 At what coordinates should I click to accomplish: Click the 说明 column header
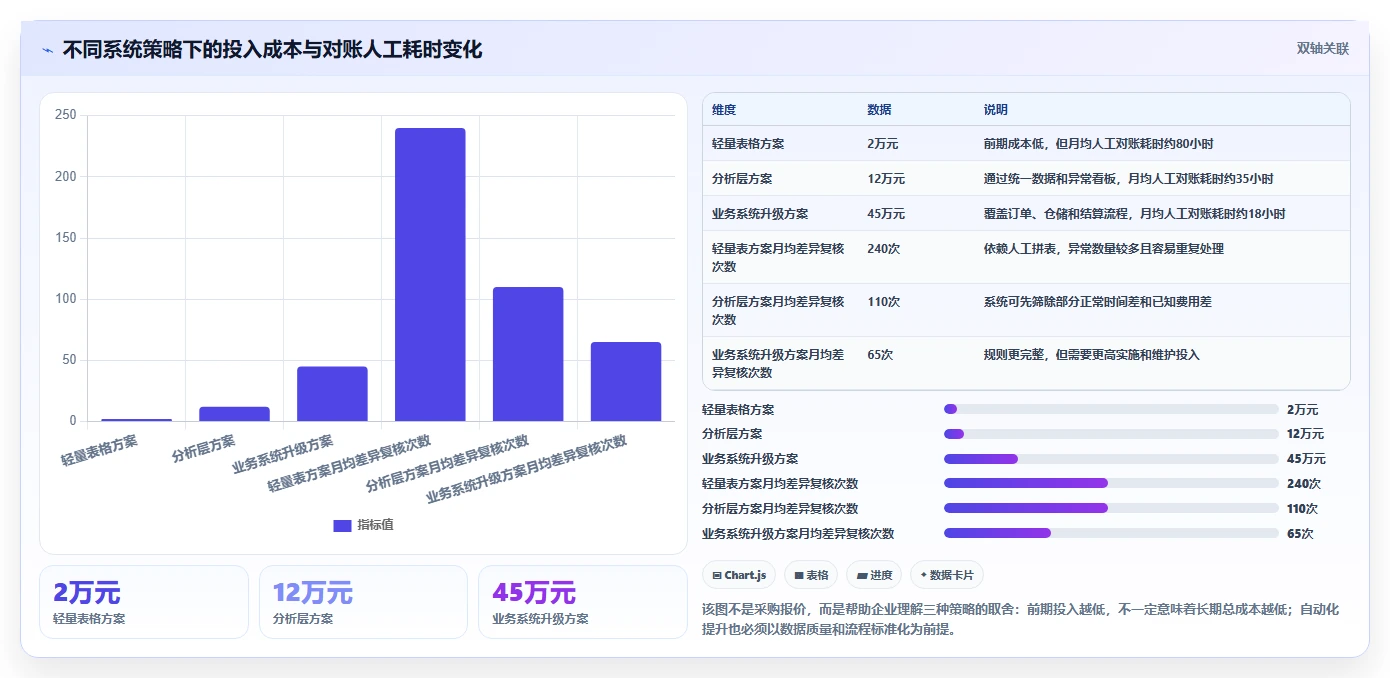point(995,110)
